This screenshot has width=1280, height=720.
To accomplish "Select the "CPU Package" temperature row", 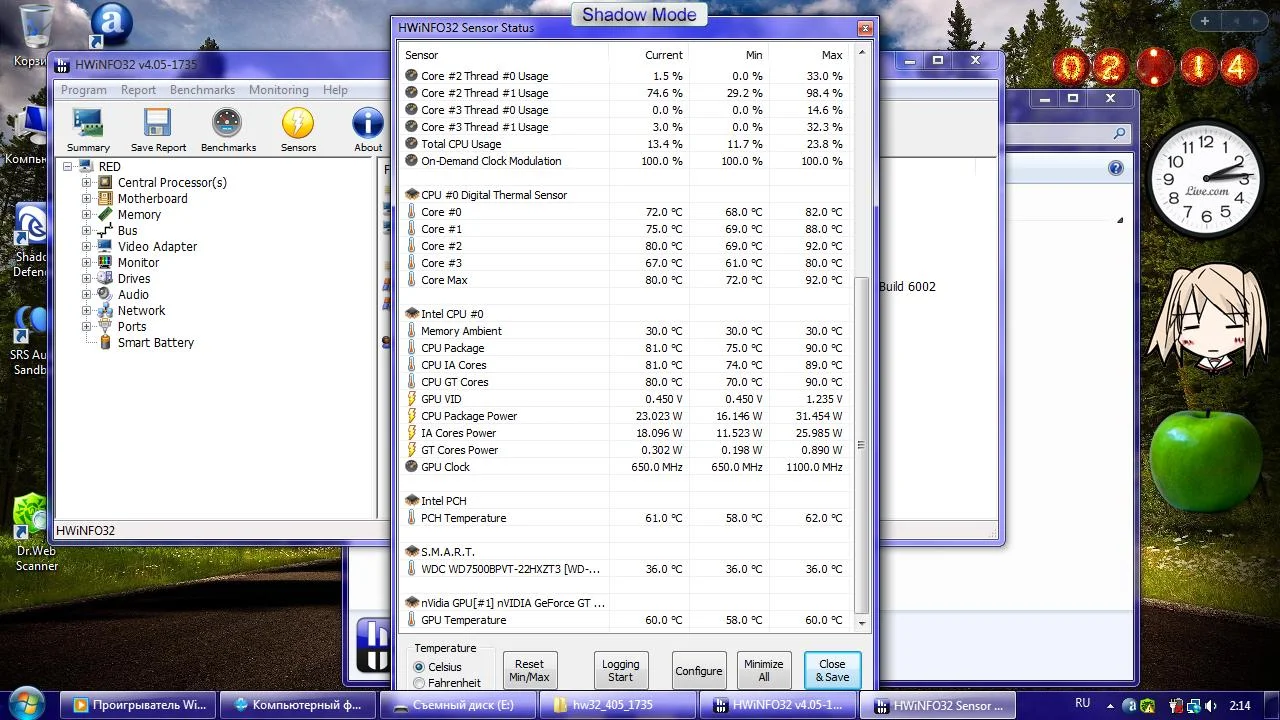I will coord(626,348).
